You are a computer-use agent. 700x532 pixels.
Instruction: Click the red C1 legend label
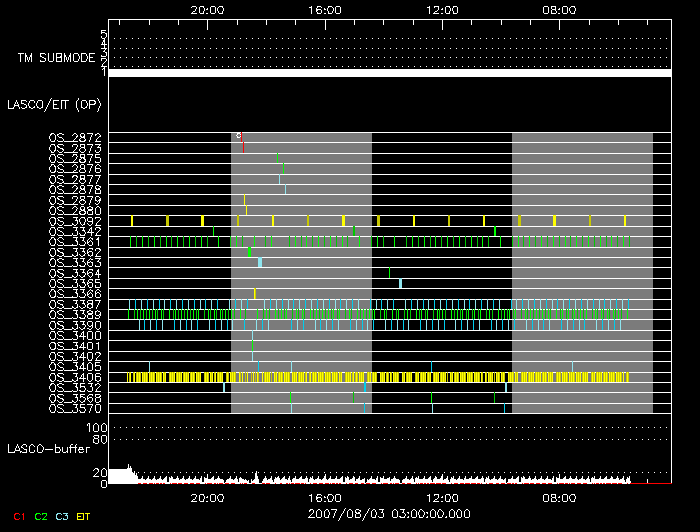pyautogui.click(x=16, y=516)
